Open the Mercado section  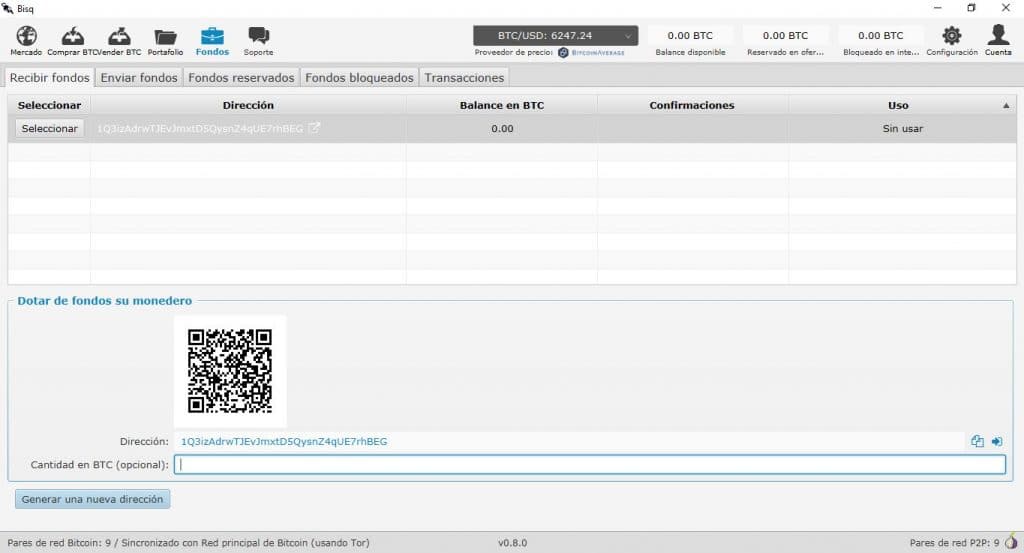(26, 40)
